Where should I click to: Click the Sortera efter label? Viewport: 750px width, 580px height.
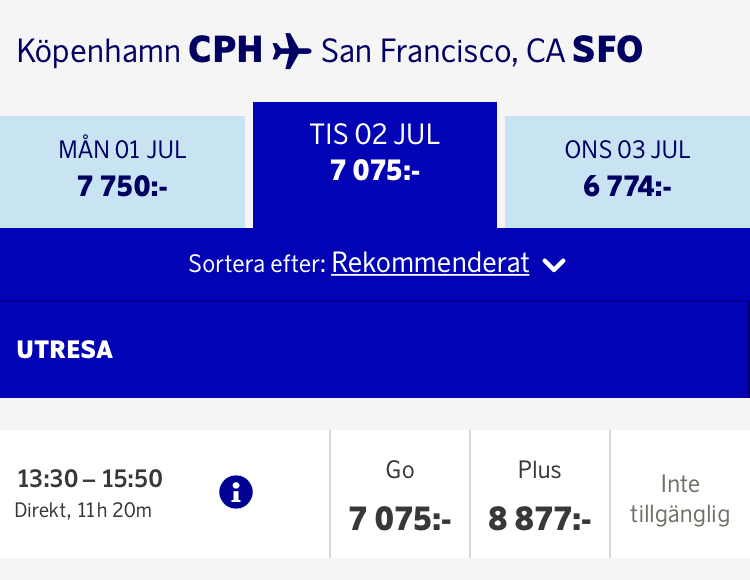(x=257, y=265)
